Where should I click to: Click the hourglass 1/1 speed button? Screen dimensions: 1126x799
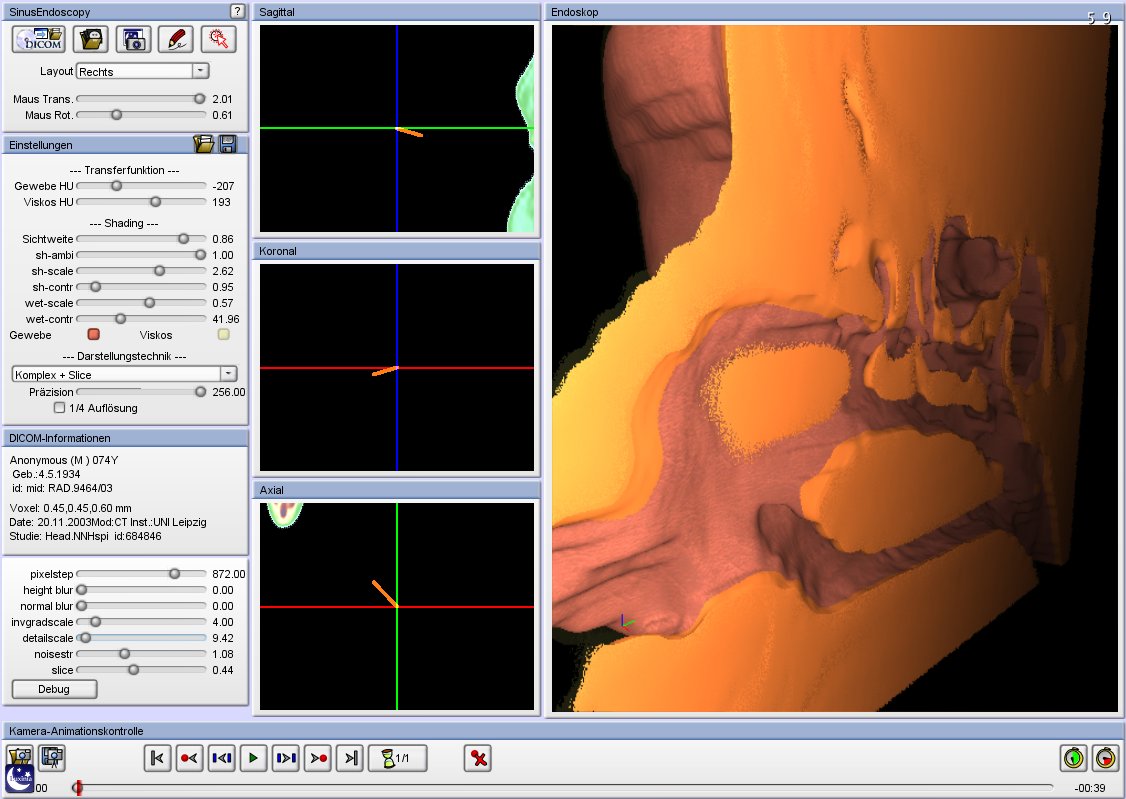398,758
